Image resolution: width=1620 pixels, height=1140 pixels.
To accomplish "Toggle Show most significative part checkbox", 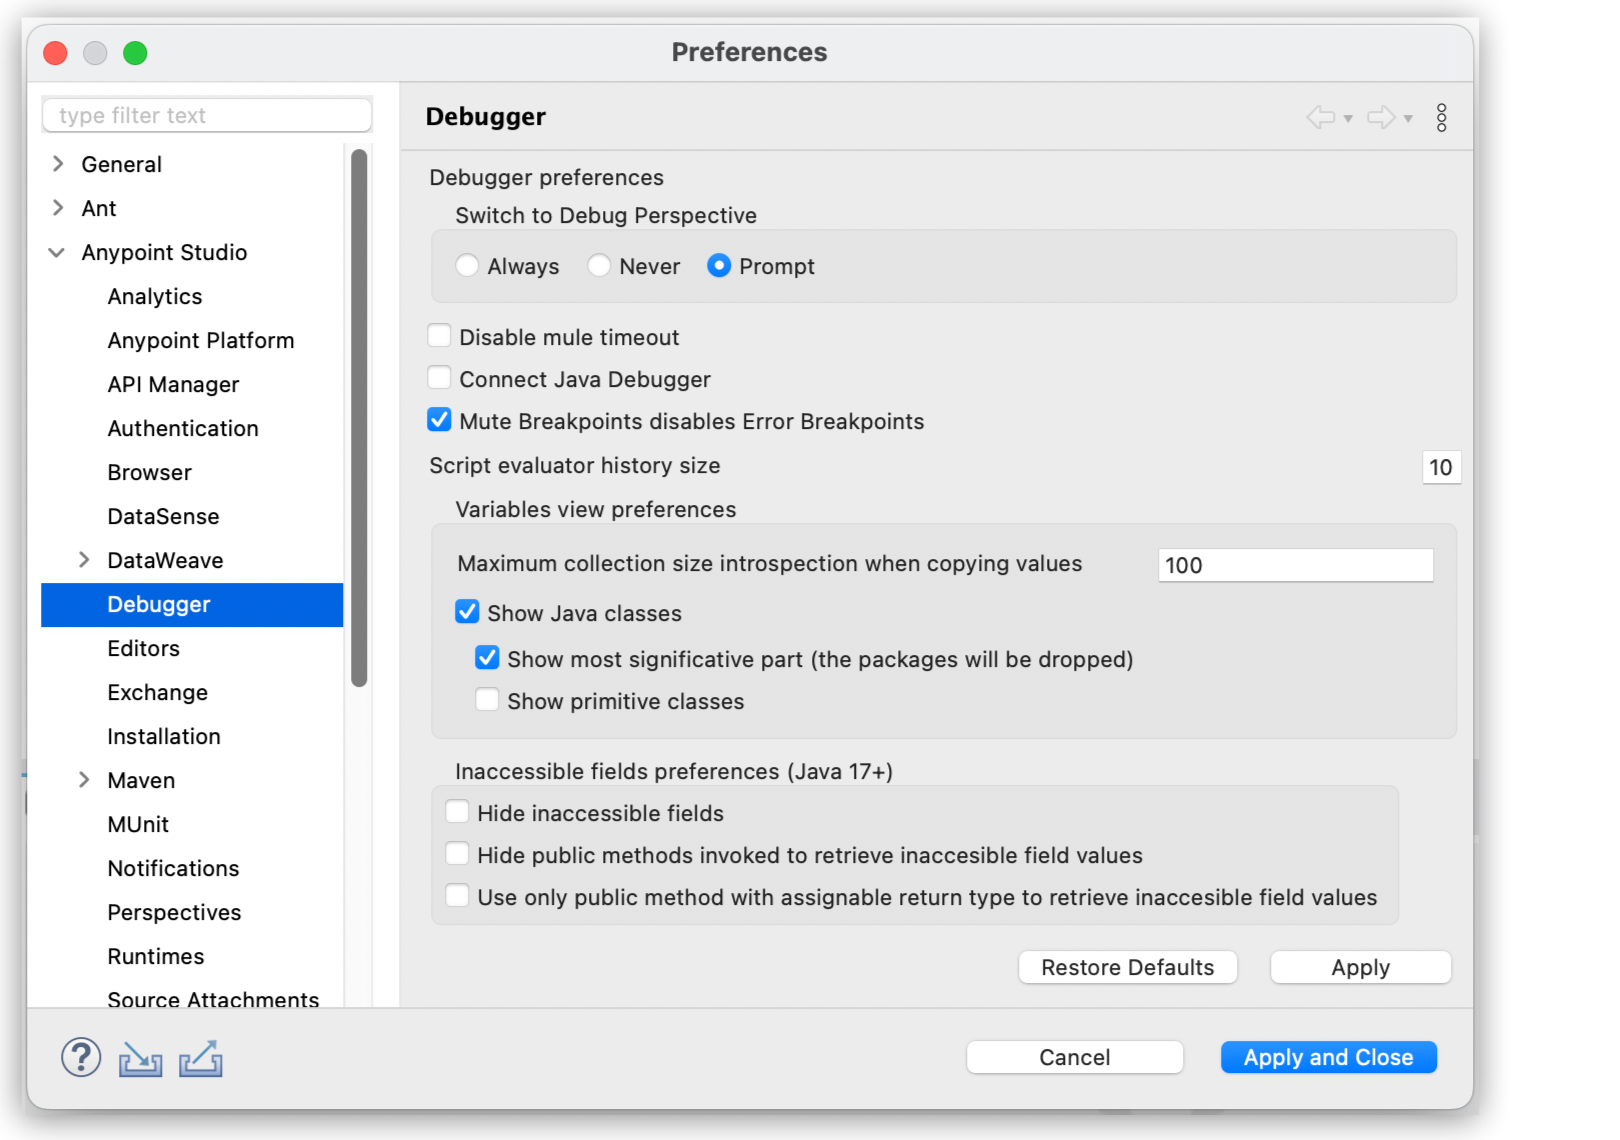I will tap(487, 658).
